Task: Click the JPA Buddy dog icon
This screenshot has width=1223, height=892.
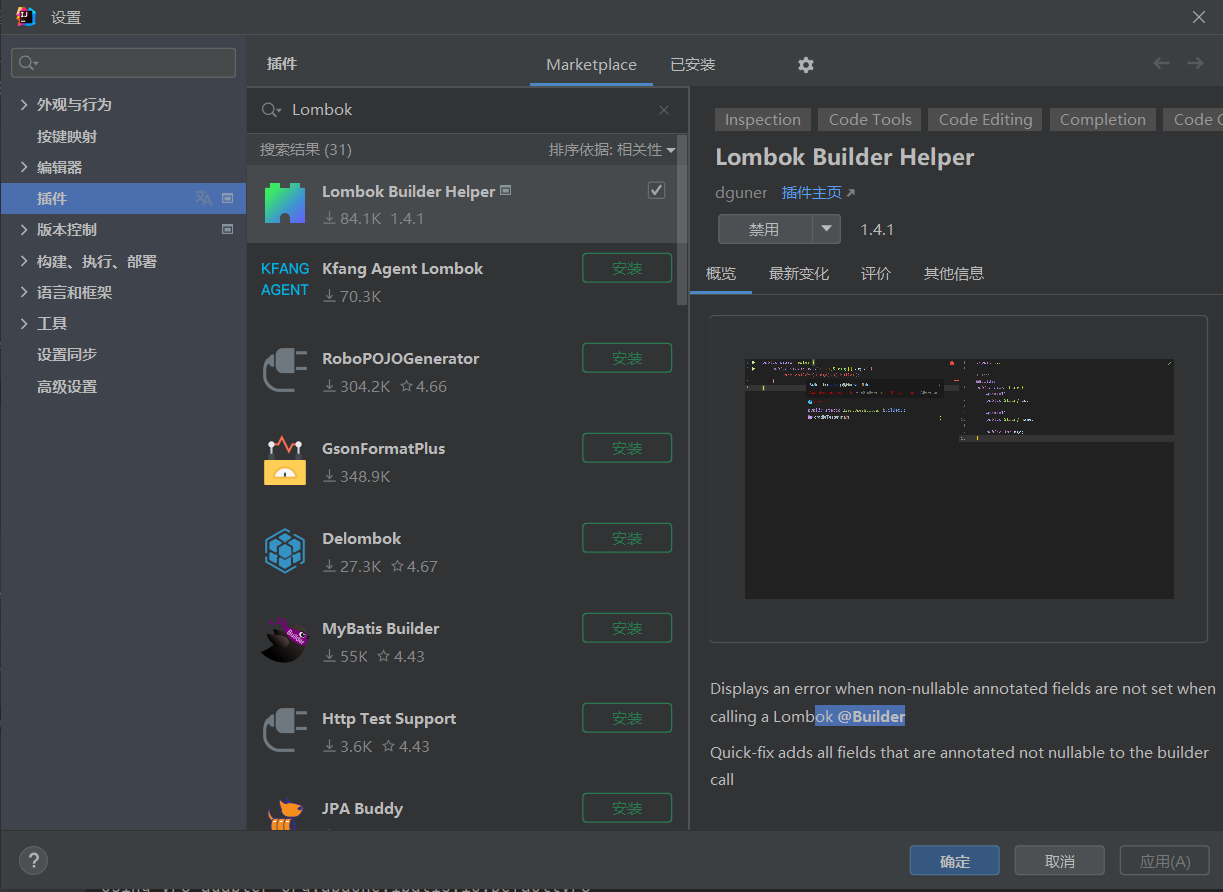Action: [x=285, y=813]
